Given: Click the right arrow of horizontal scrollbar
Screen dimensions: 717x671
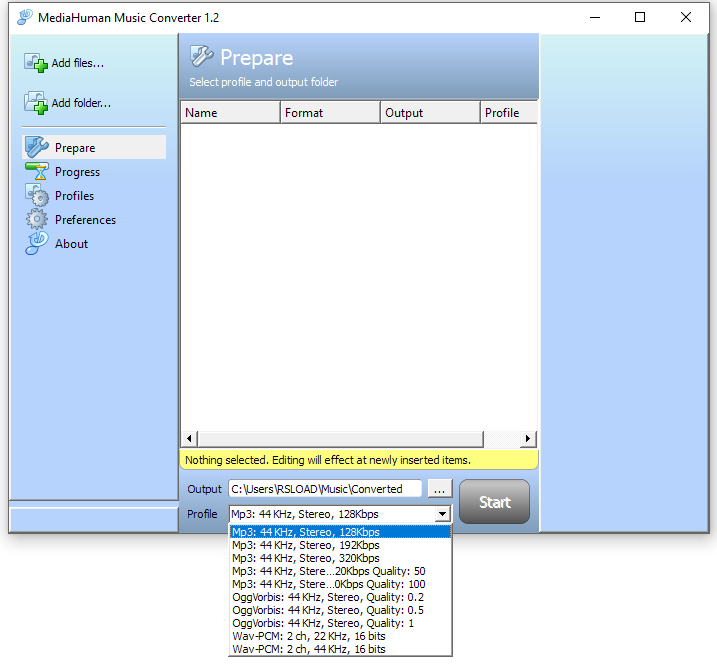Looking at the screenshot, I should [528, 439].
